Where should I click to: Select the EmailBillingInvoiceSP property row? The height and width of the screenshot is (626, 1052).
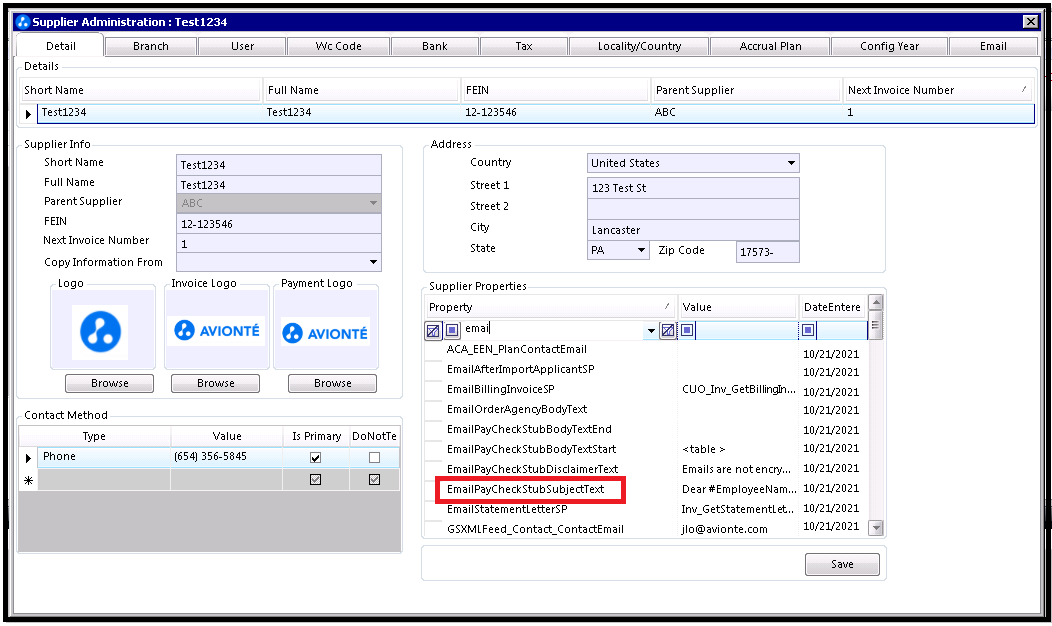[x=501, y=389]
